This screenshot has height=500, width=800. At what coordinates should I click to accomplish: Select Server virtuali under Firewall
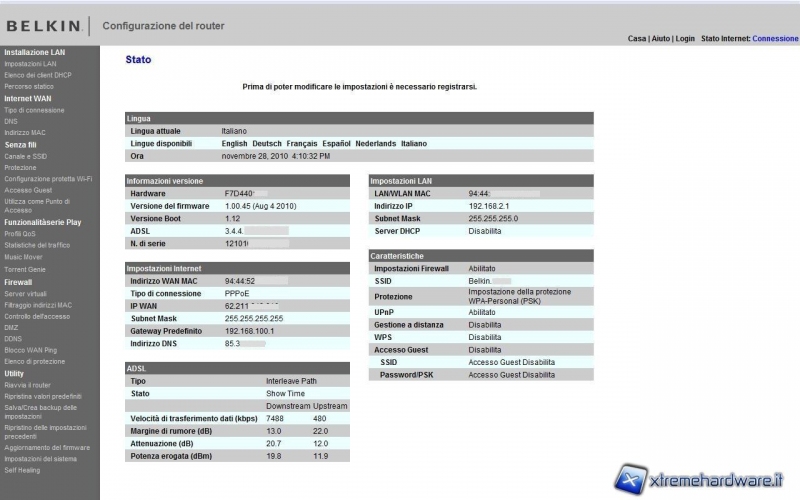(x=26, y=294)
